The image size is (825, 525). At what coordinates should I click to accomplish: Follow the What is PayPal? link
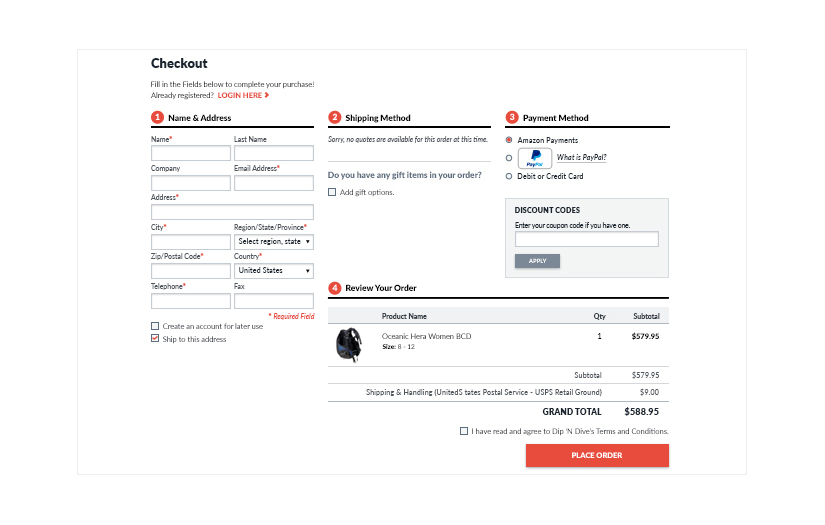point(581,158)
